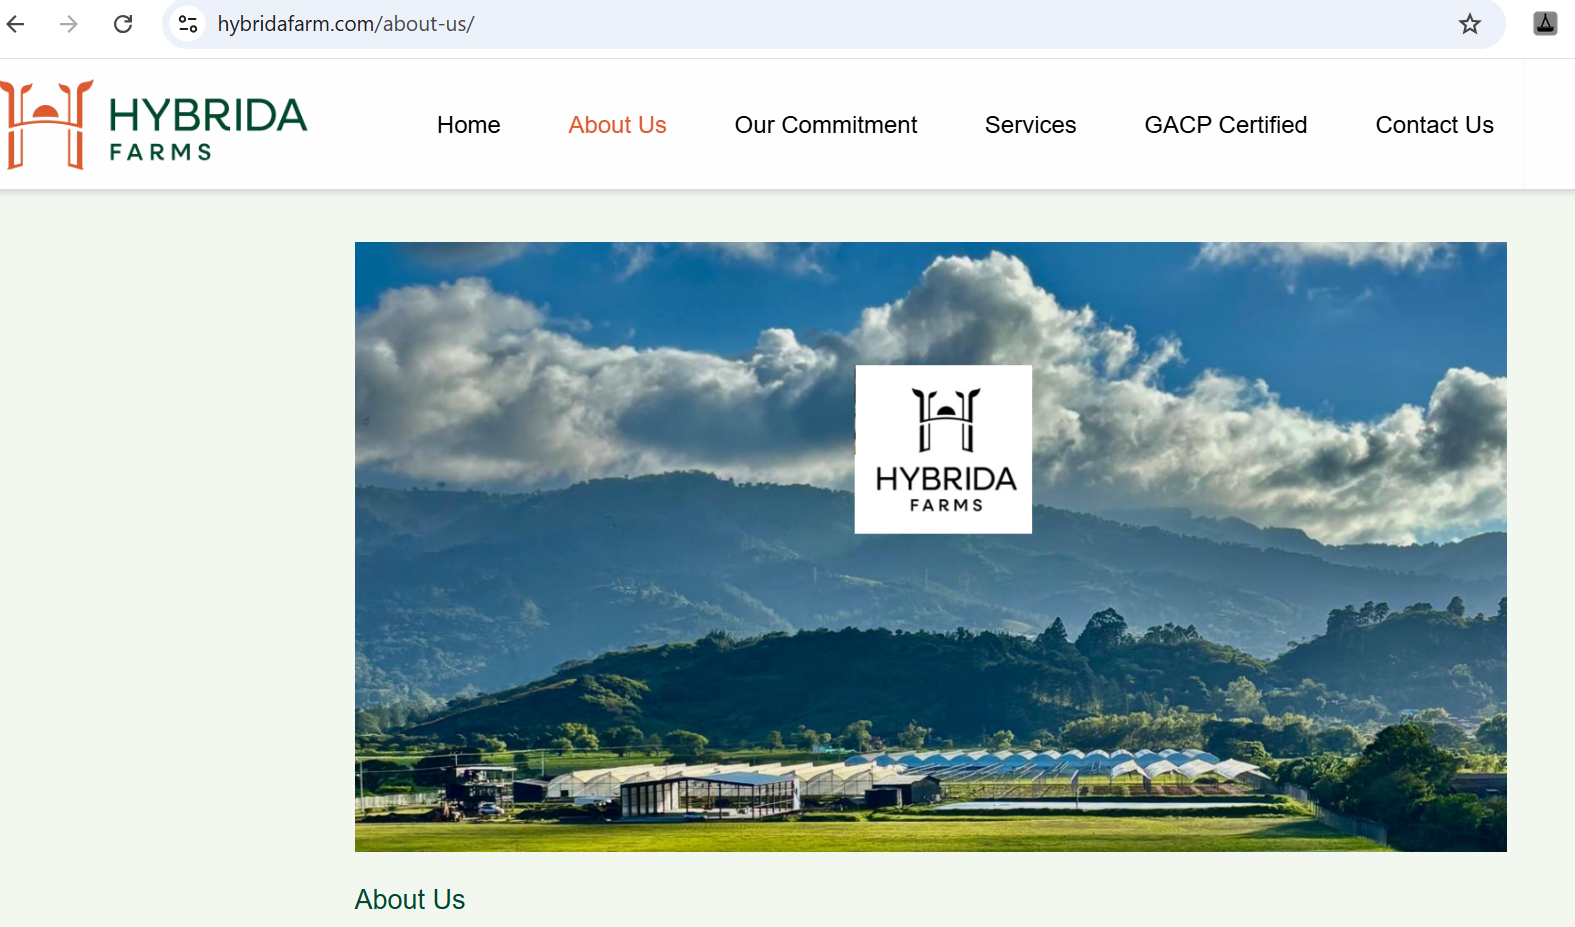Click the black H emblem on hero badge
The image size is (1575, 927).
click(x=945, y=420)
